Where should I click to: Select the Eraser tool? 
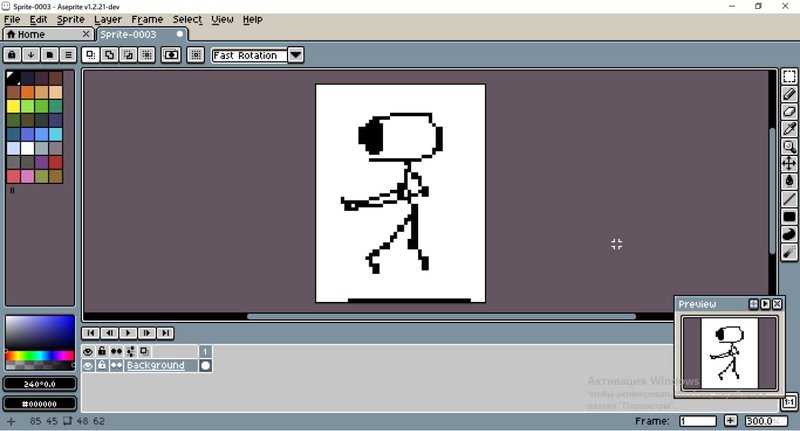789,112
